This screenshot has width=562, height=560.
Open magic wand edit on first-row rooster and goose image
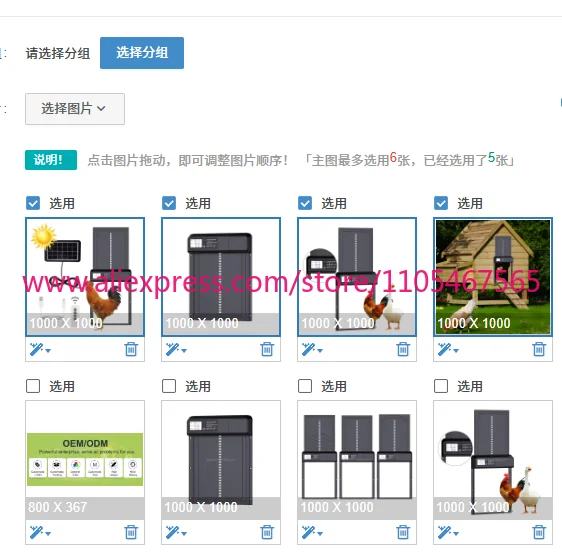point(312,349)
